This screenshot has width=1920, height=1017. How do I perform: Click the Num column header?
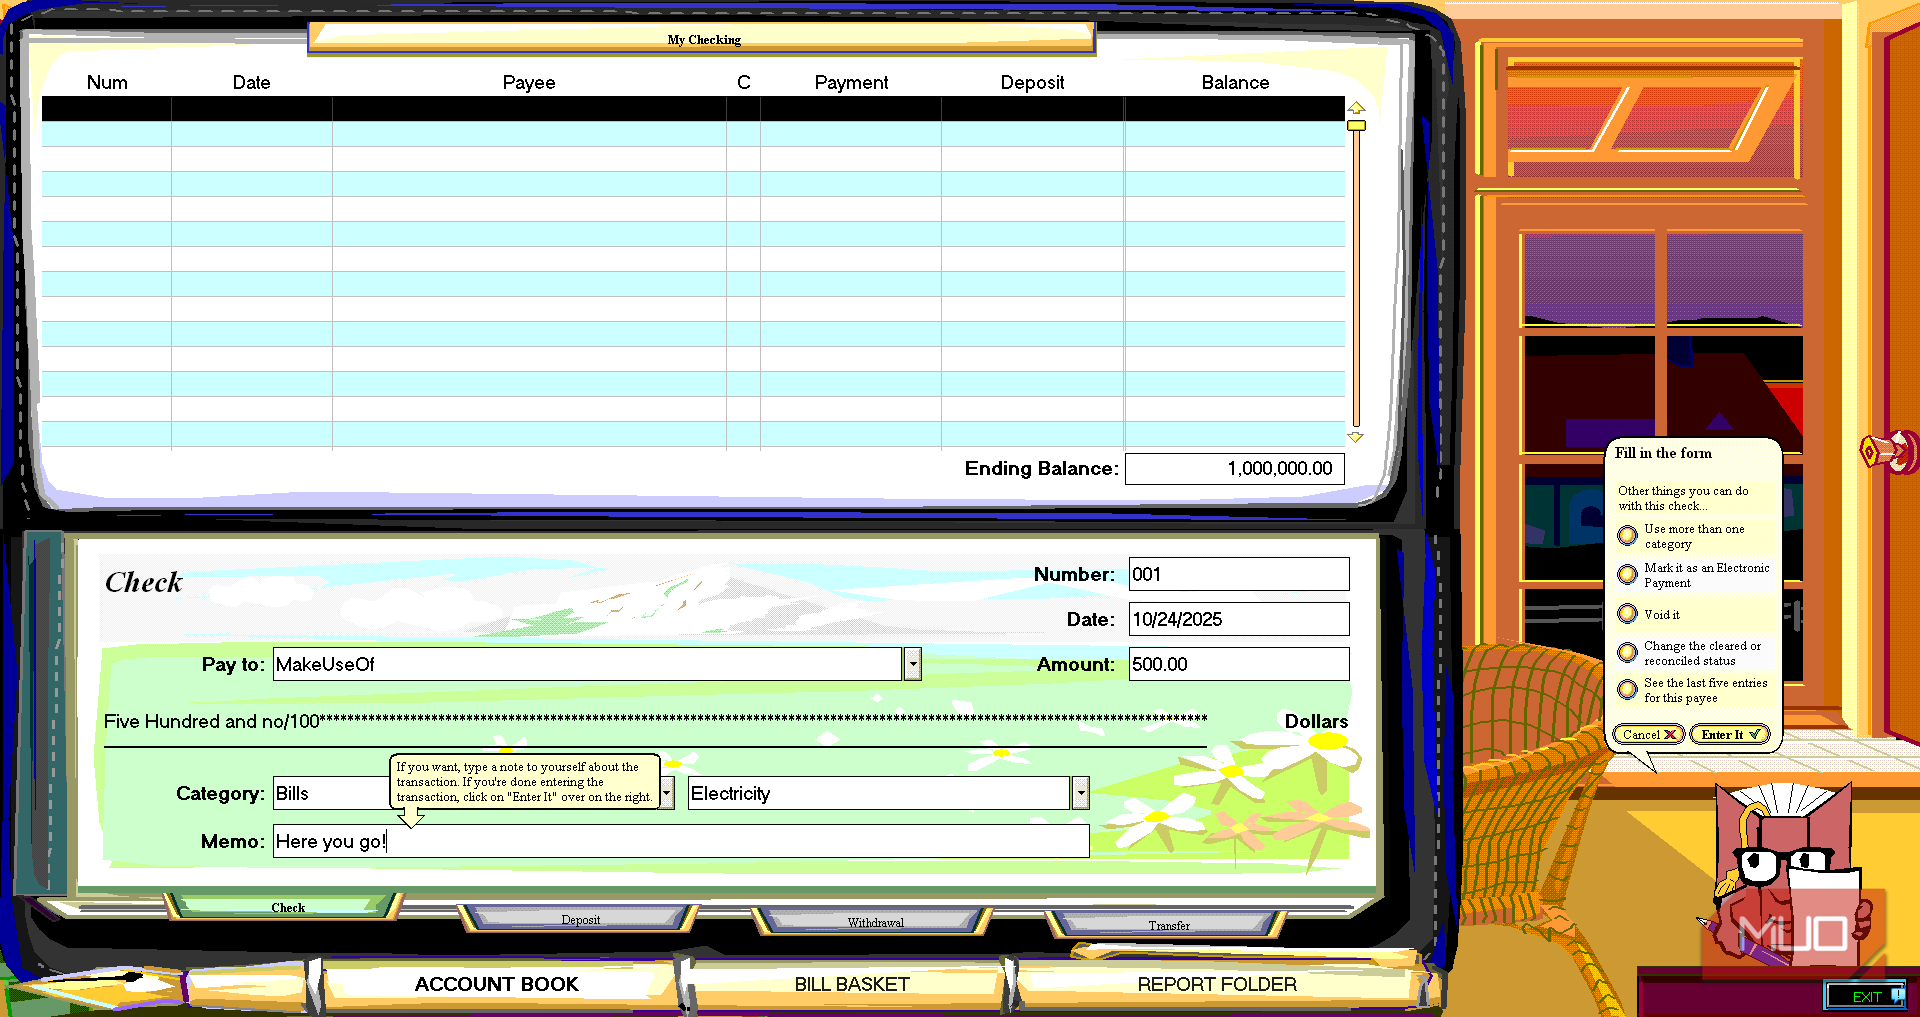click(x=107, y=82)
